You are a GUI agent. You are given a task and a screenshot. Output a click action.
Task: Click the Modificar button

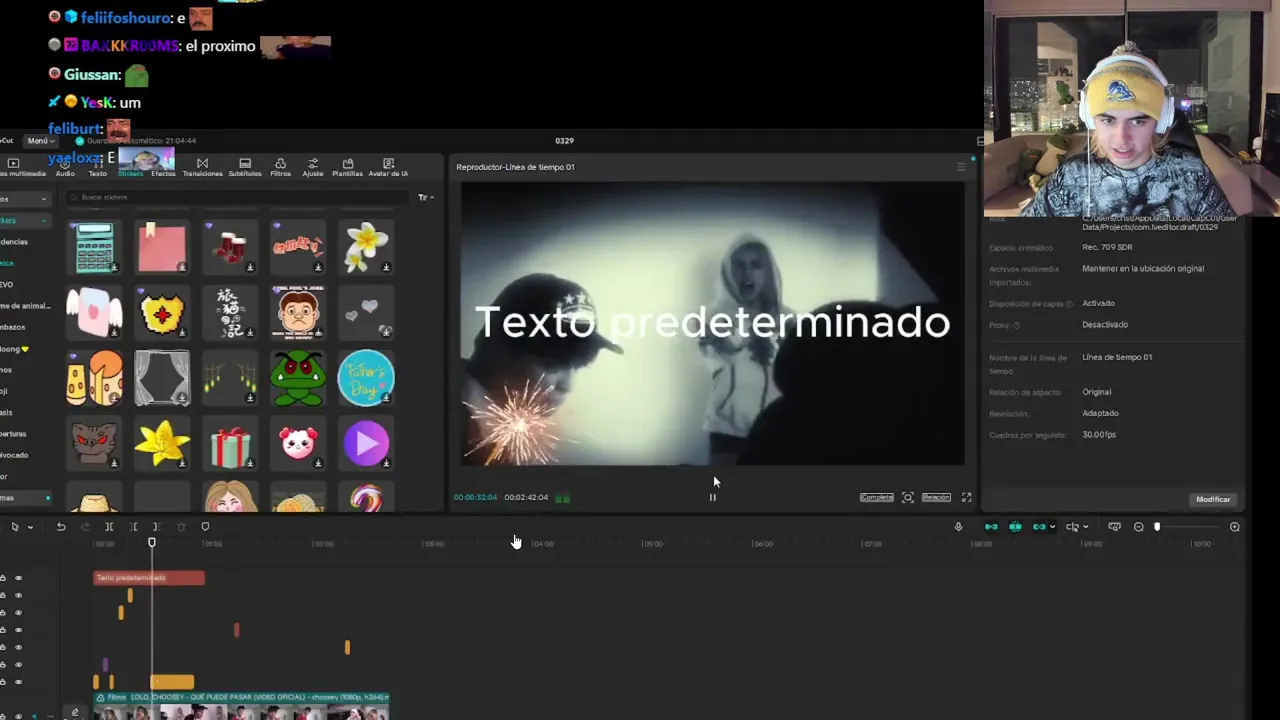click(1213, 499)
